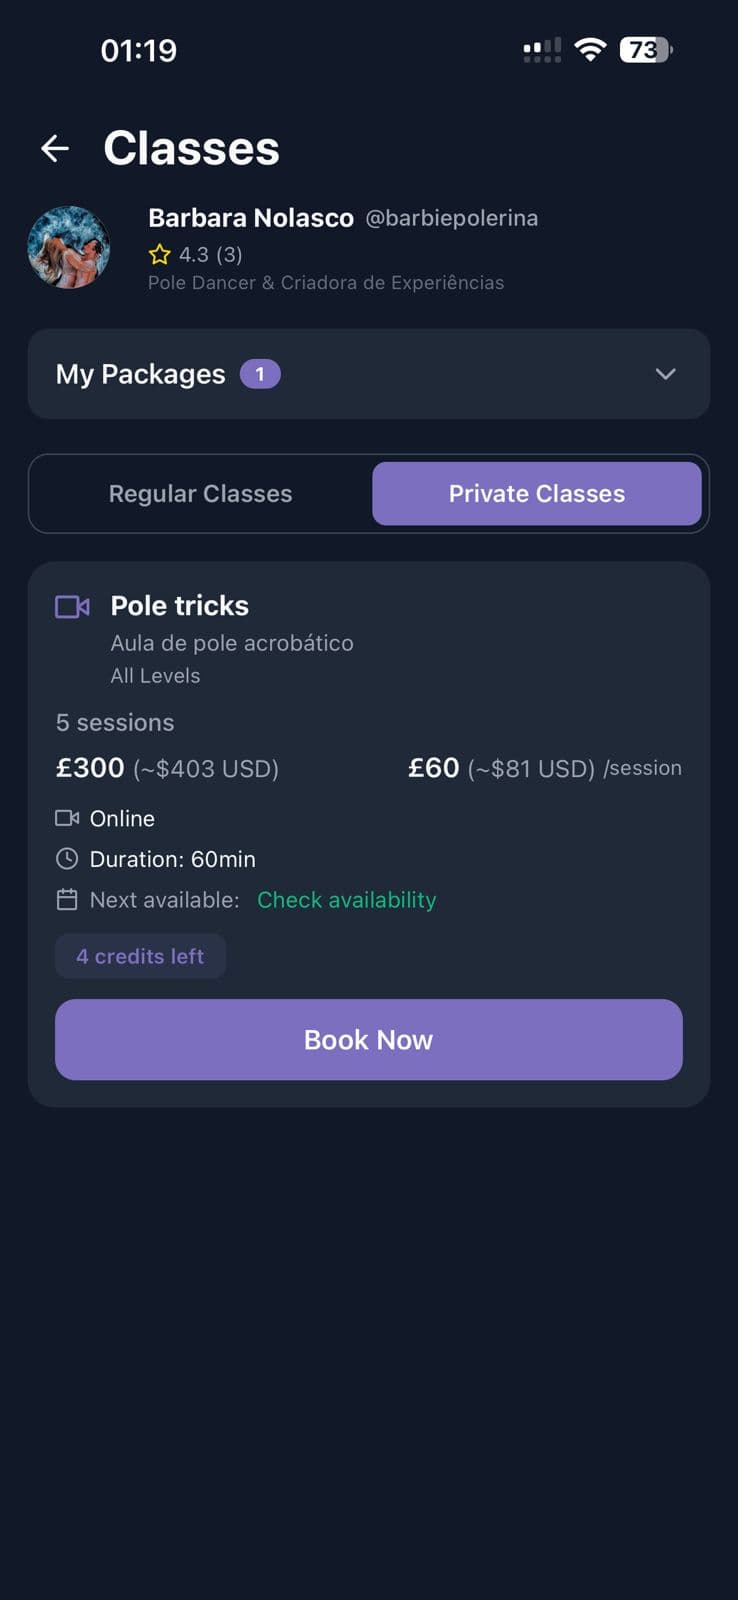Expand the My Packages section
The height and width of the screenshot is (1600, 738).
(x=368, y=374)
